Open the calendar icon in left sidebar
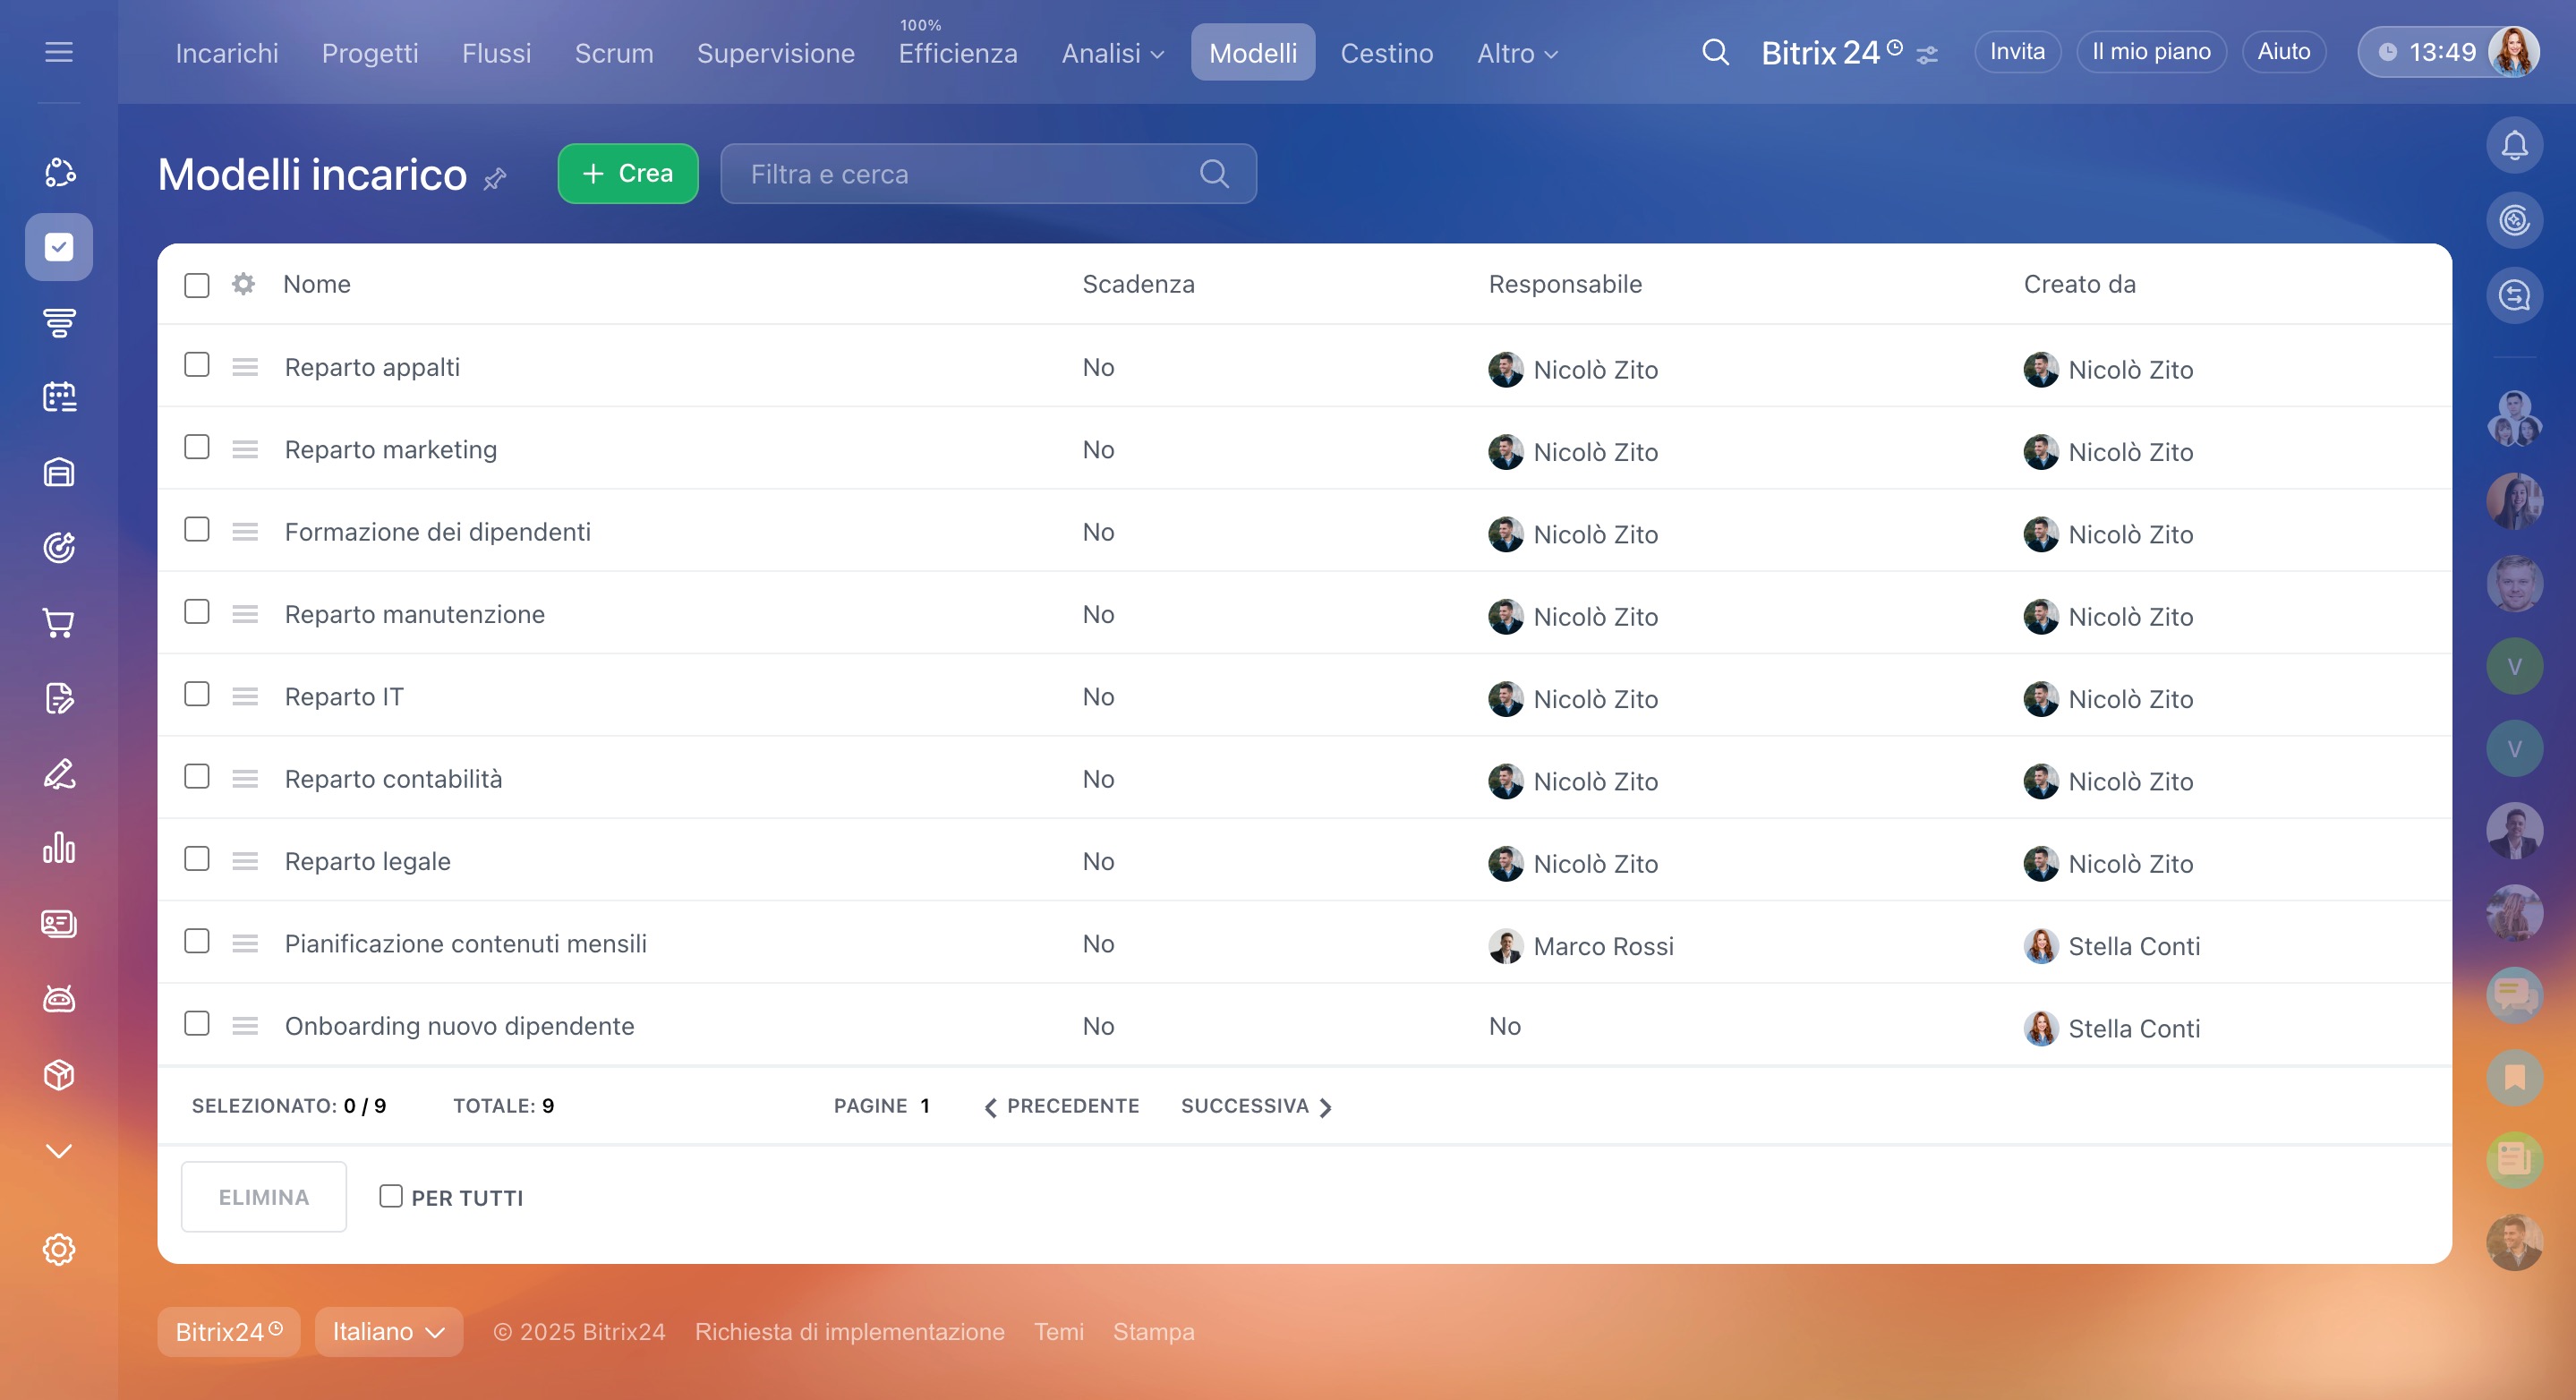The image size is (2576, 1400). [59, 397]
